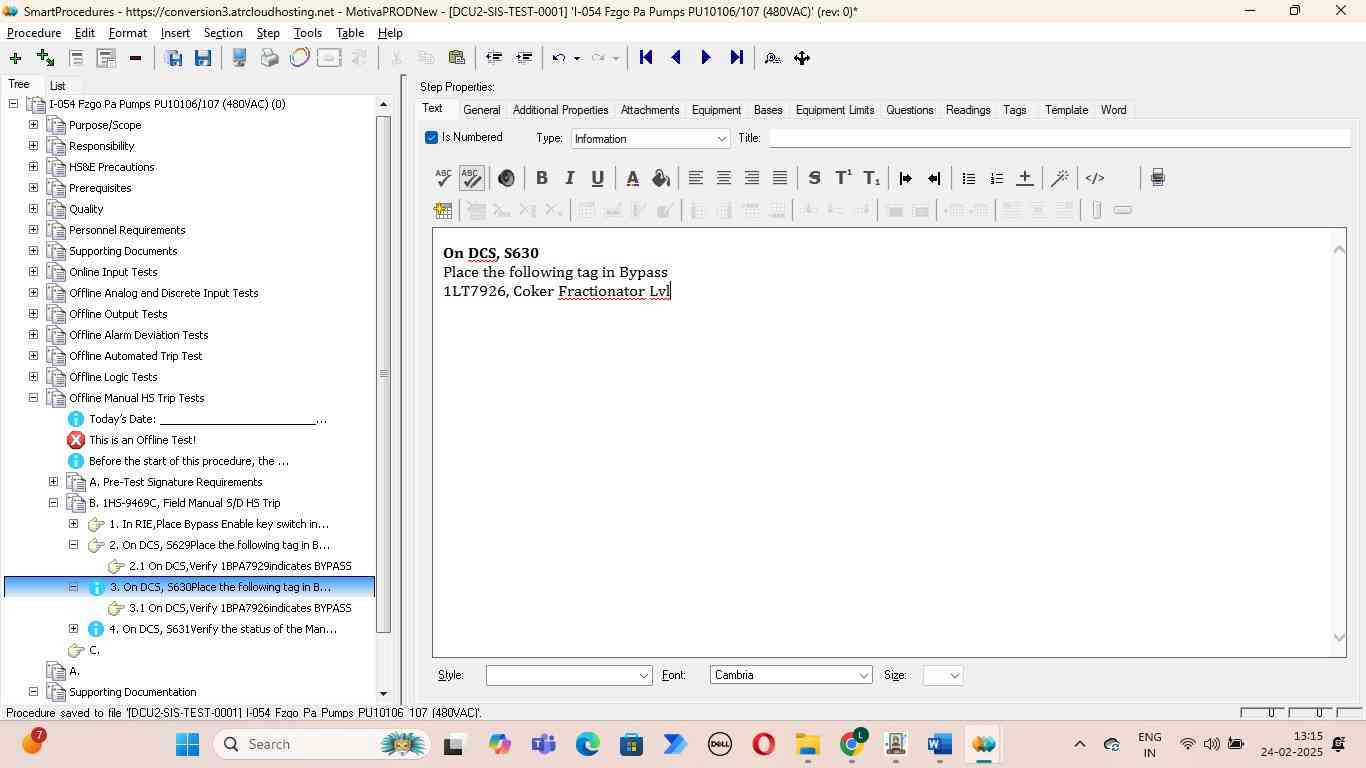The height and width of the screenshot is (768, 1366).
Task: Apply Bold formatting to text
Action: 541,178
